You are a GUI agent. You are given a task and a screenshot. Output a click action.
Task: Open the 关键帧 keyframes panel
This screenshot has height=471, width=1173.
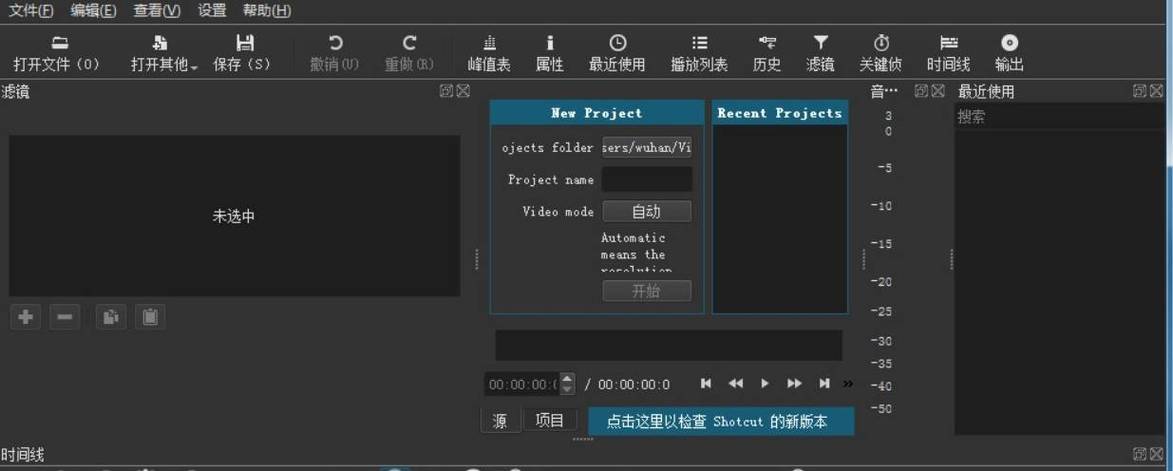pyautogui.click(x=880, y=53)
